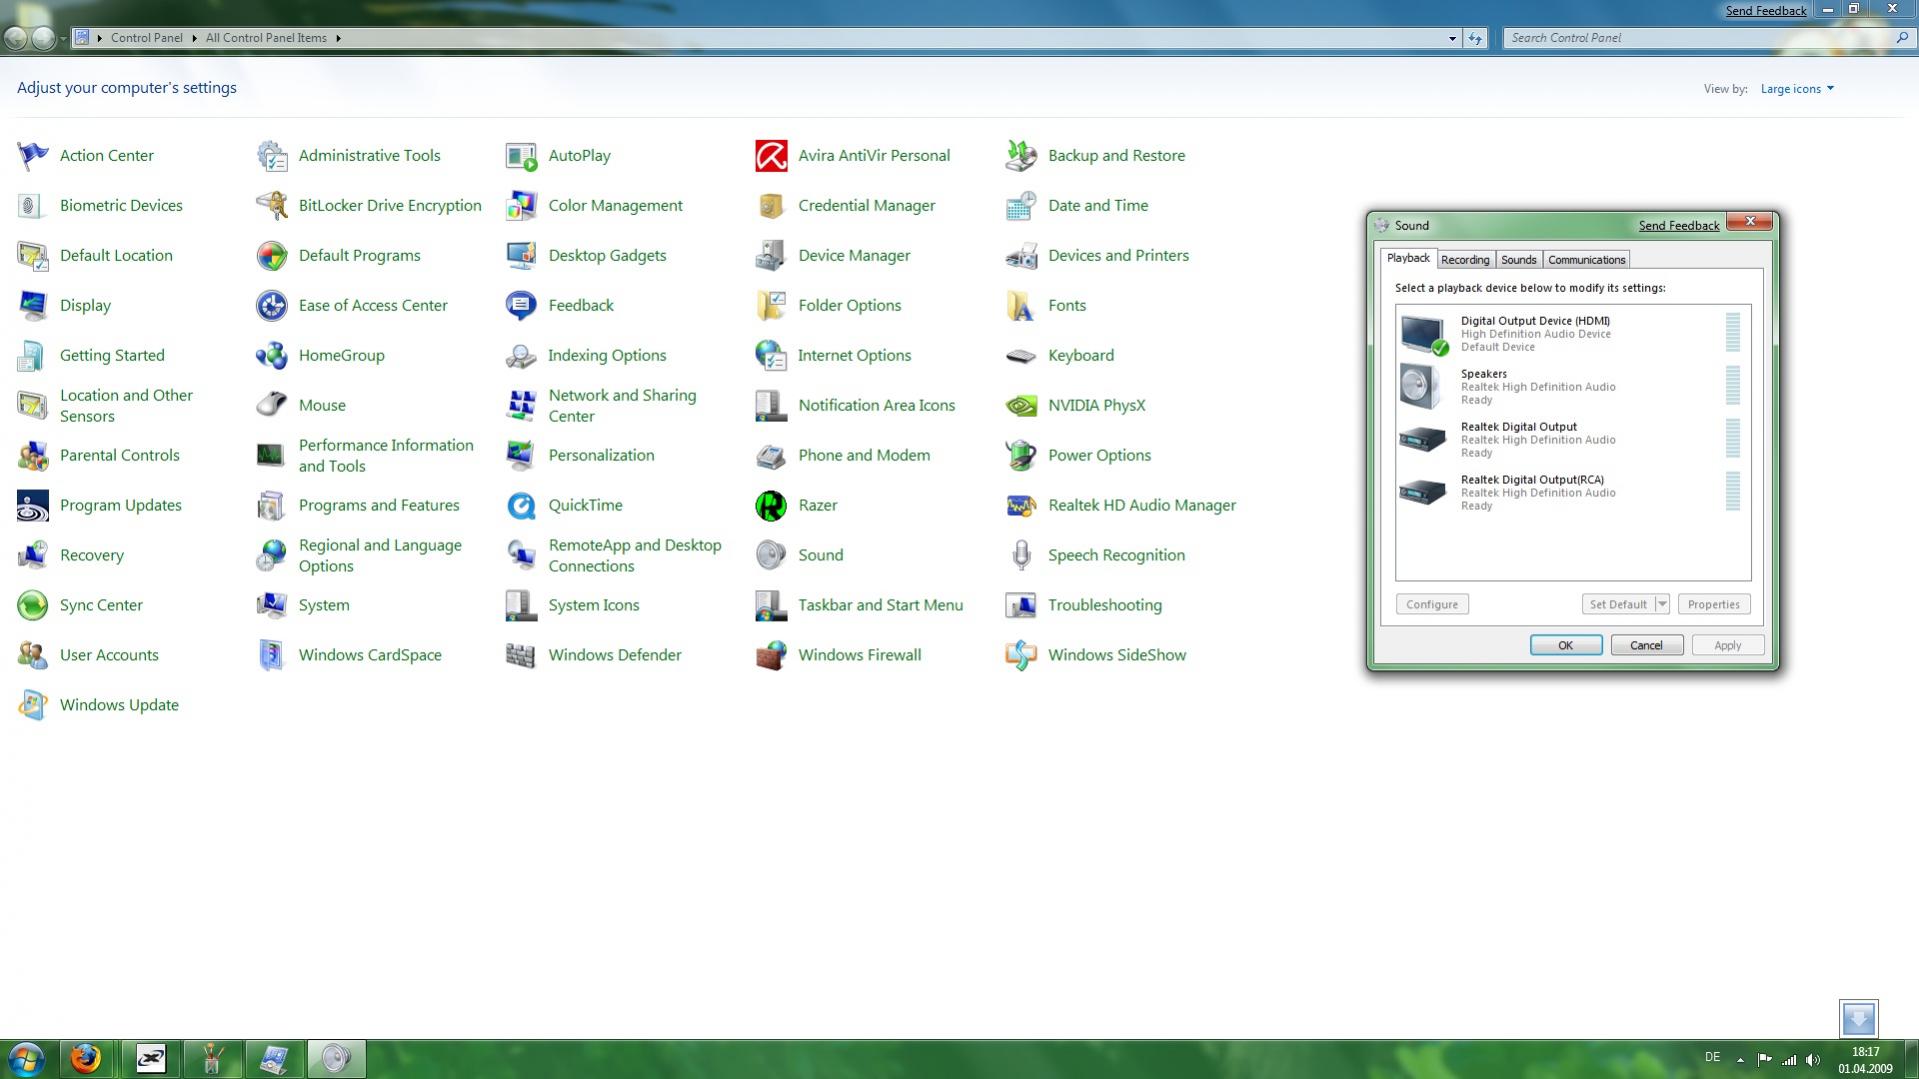Screen dimensions: 1919x1079
Task: Select the Realtek Digital Output device
Action: [1573, 439]
